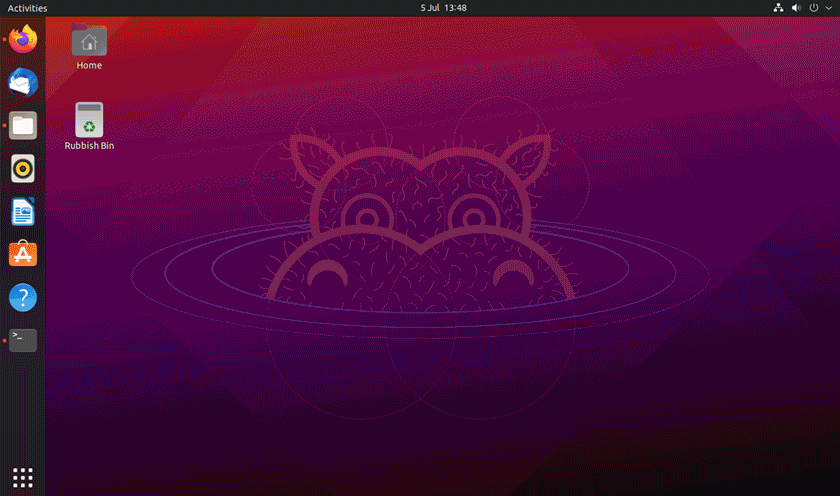Click the Home label text
The width and height of the screenshot is (840, 496).
click(89, 65)
